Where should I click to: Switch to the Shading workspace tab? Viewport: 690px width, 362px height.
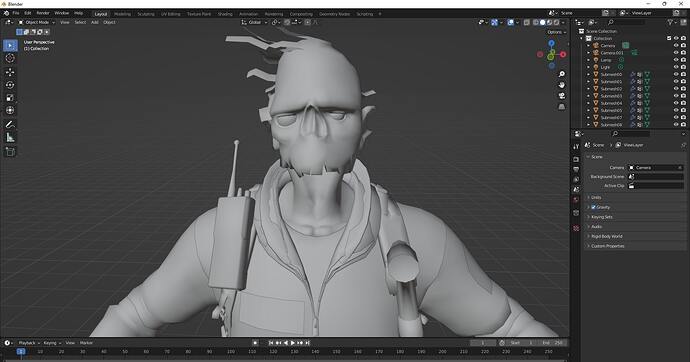[225, 14]
